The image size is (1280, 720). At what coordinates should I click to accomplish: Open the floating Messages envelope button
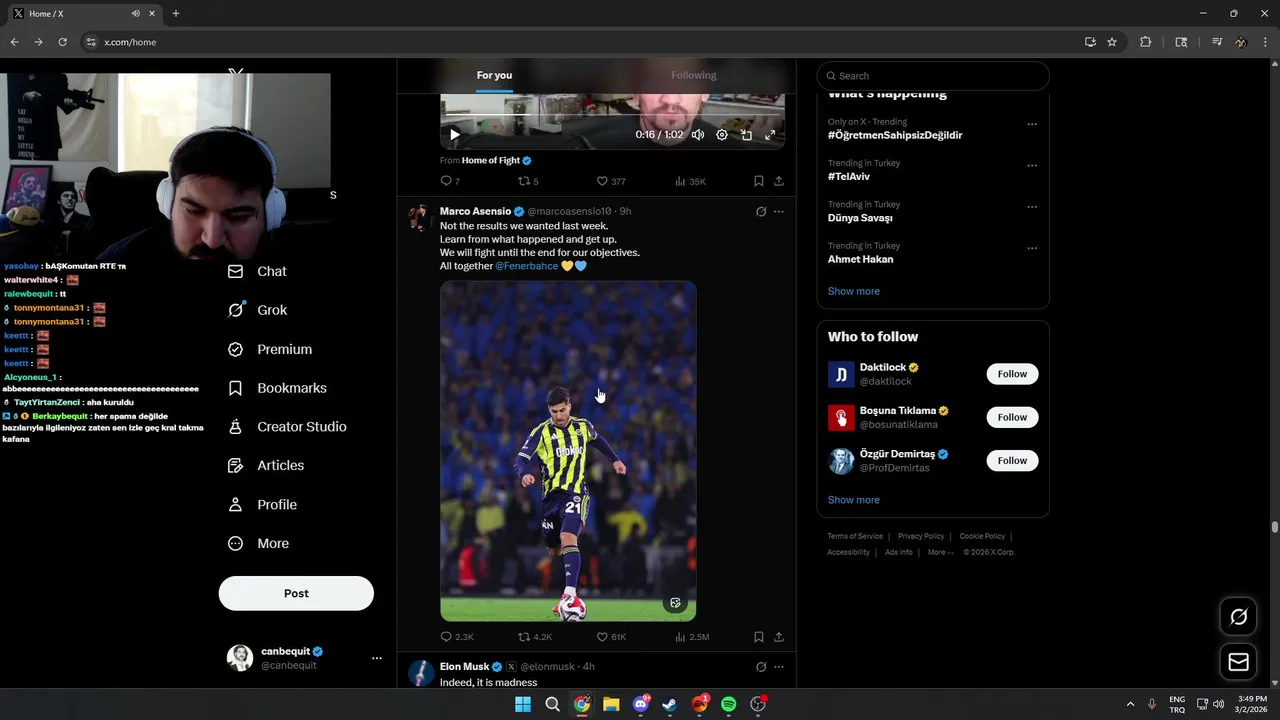pos(1238,662)
